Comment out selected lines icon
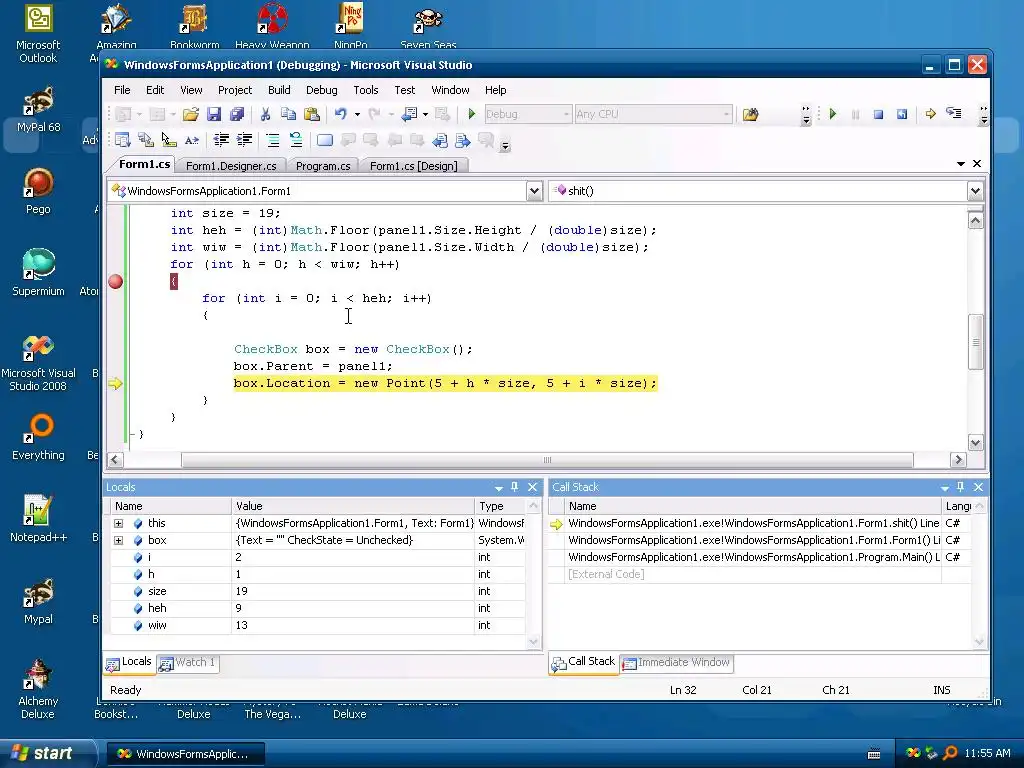 pos(272,140)
